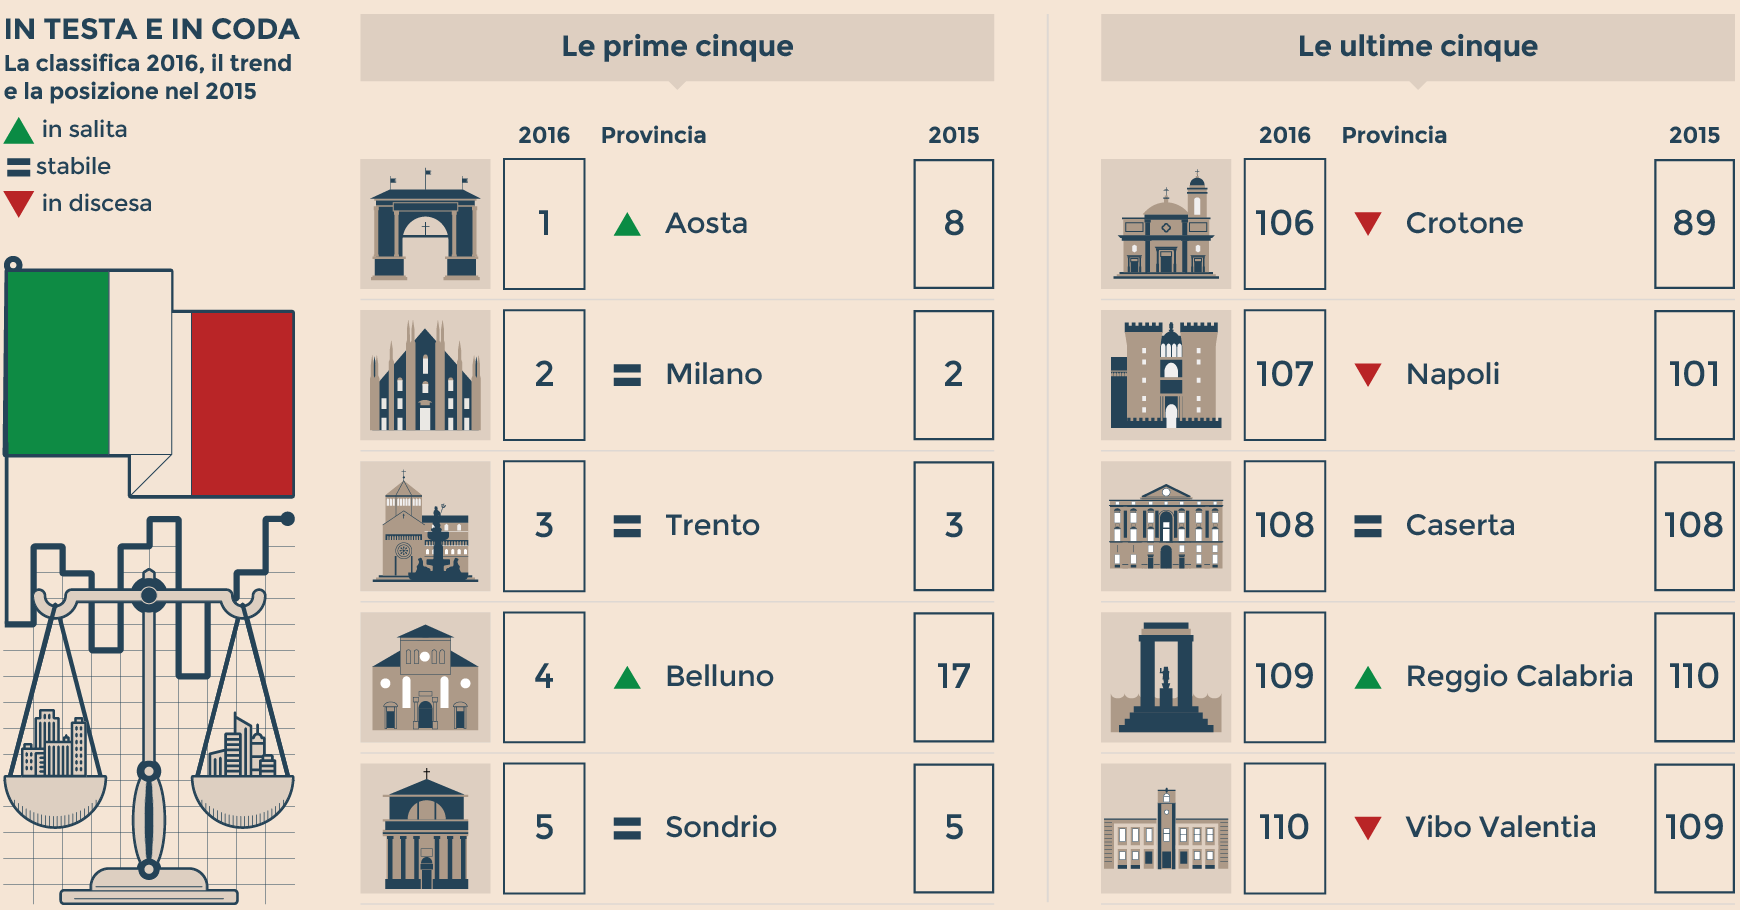The width and height of the screenshot is (1740, 910).
Task: Click the Napoli castle icon
Action: pos(1166,375)
